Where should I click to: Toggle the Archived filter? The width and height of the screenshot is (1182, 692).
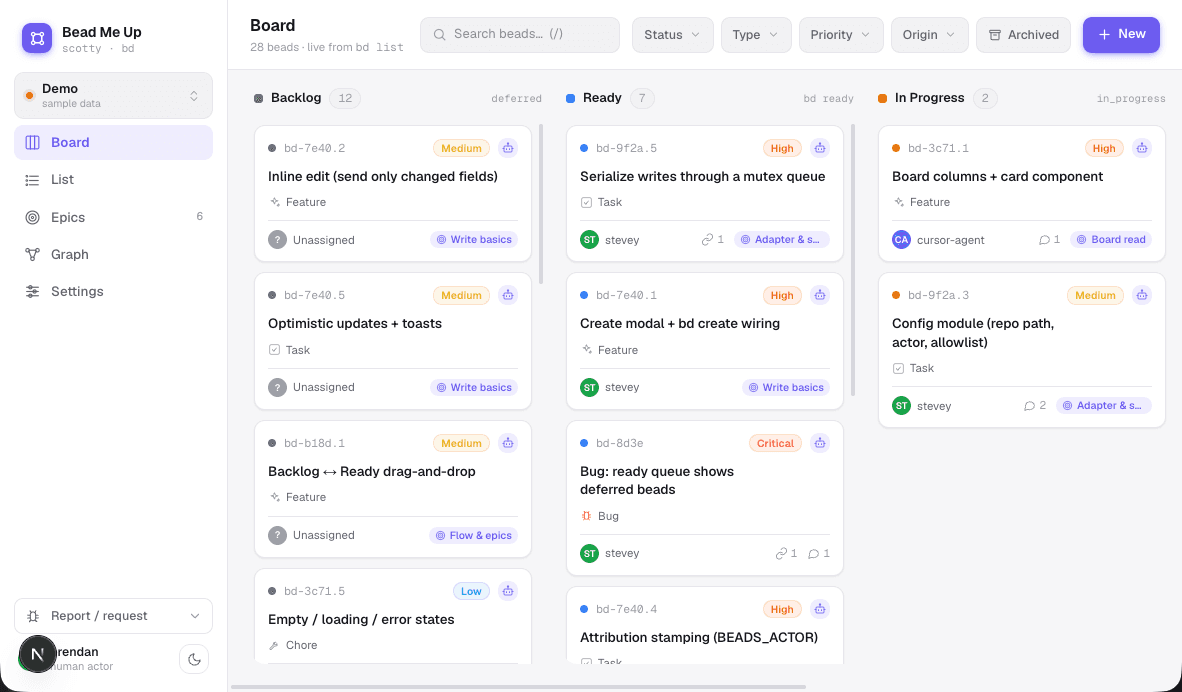[x=1023, y=35]
